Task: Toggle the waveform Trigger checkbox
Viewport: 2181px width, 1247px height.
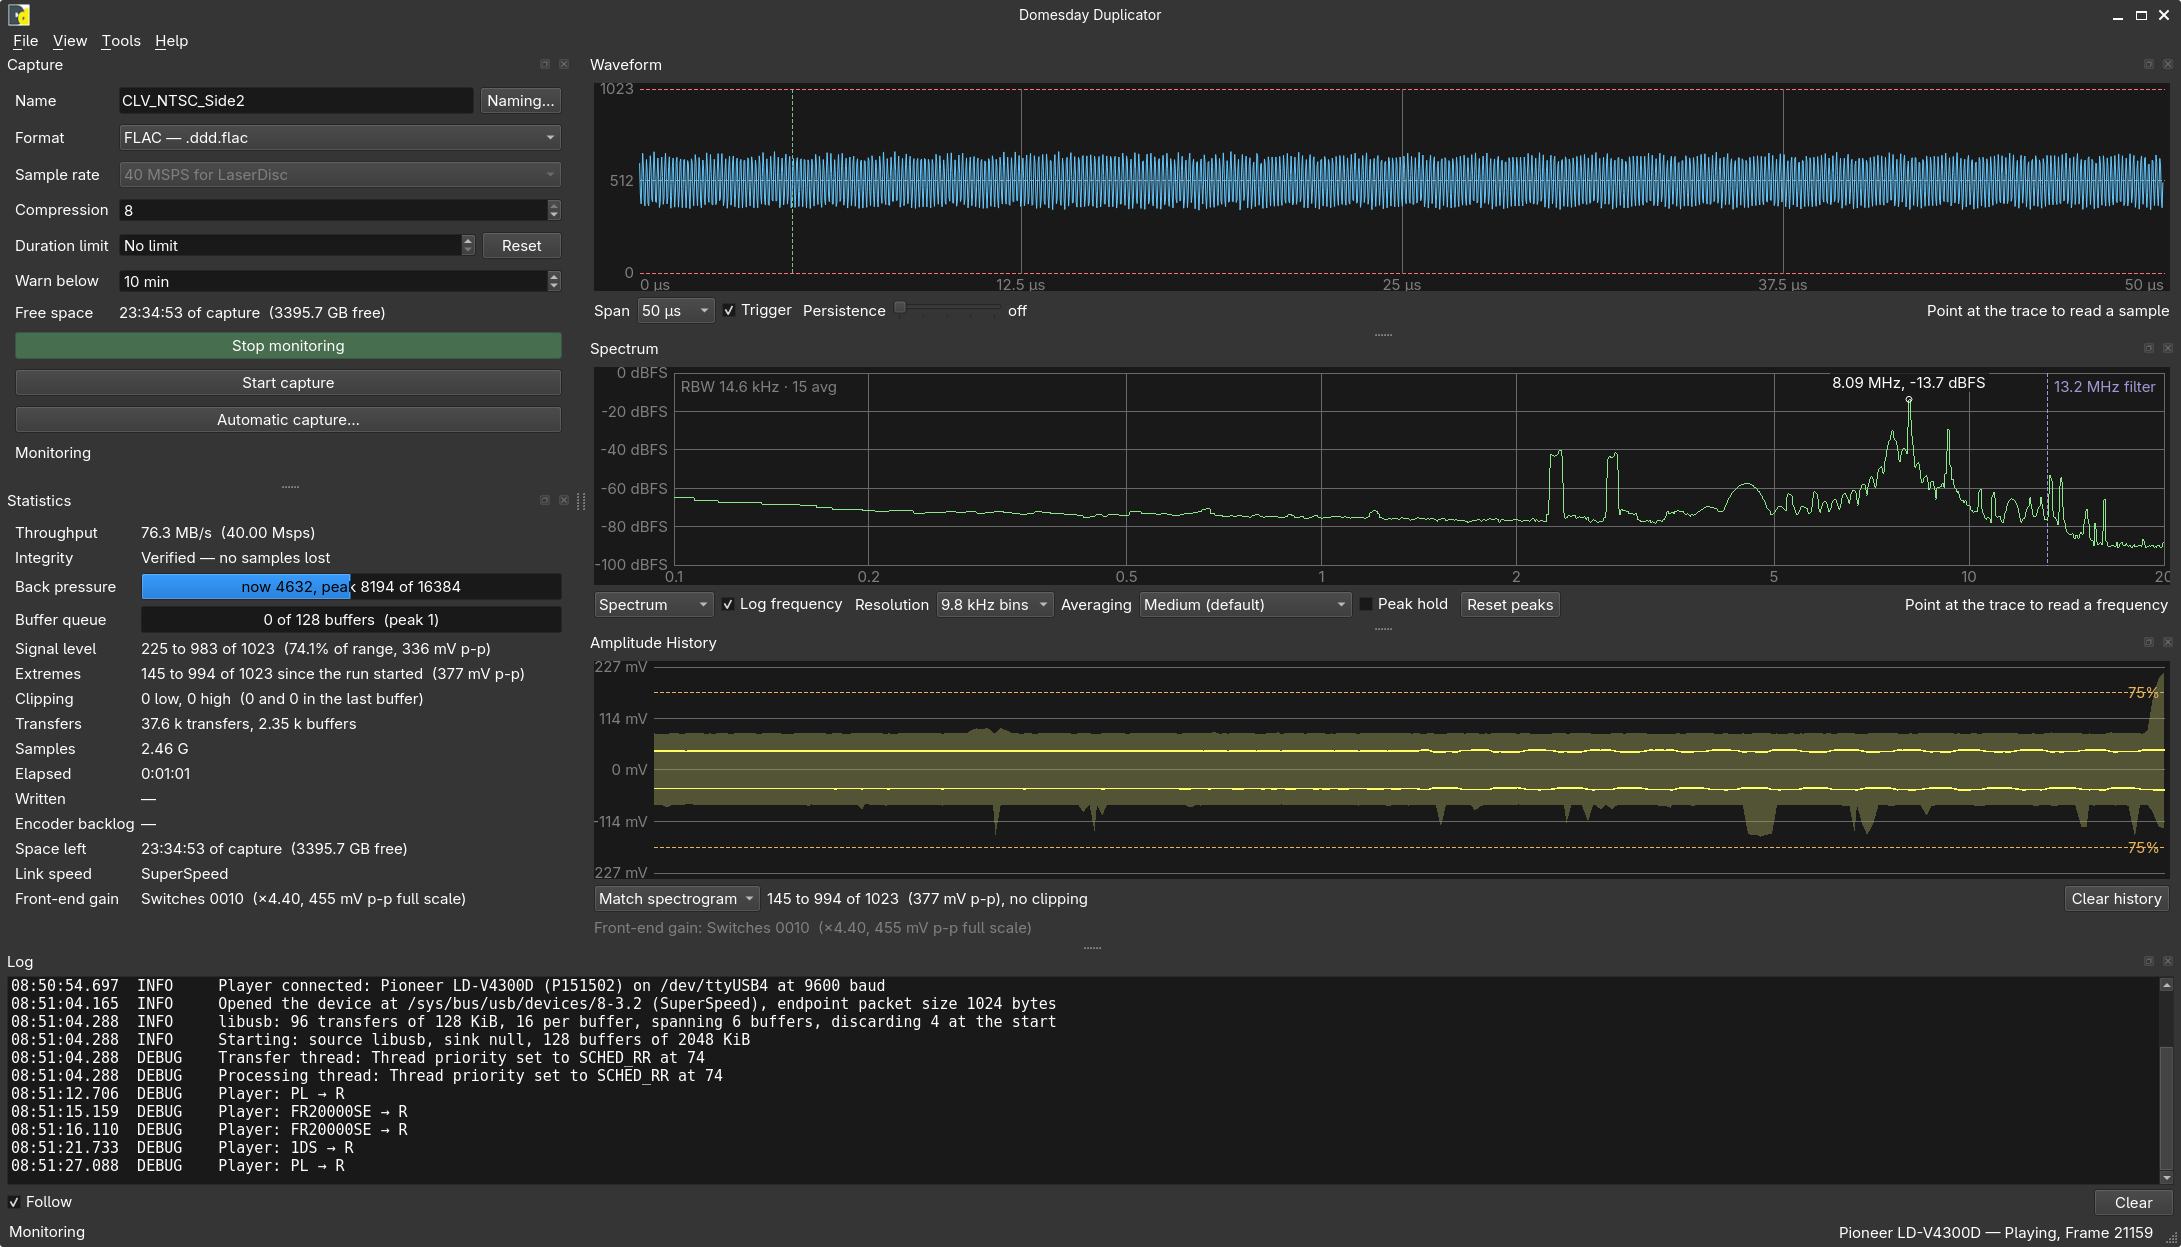Action: (729, 311)
